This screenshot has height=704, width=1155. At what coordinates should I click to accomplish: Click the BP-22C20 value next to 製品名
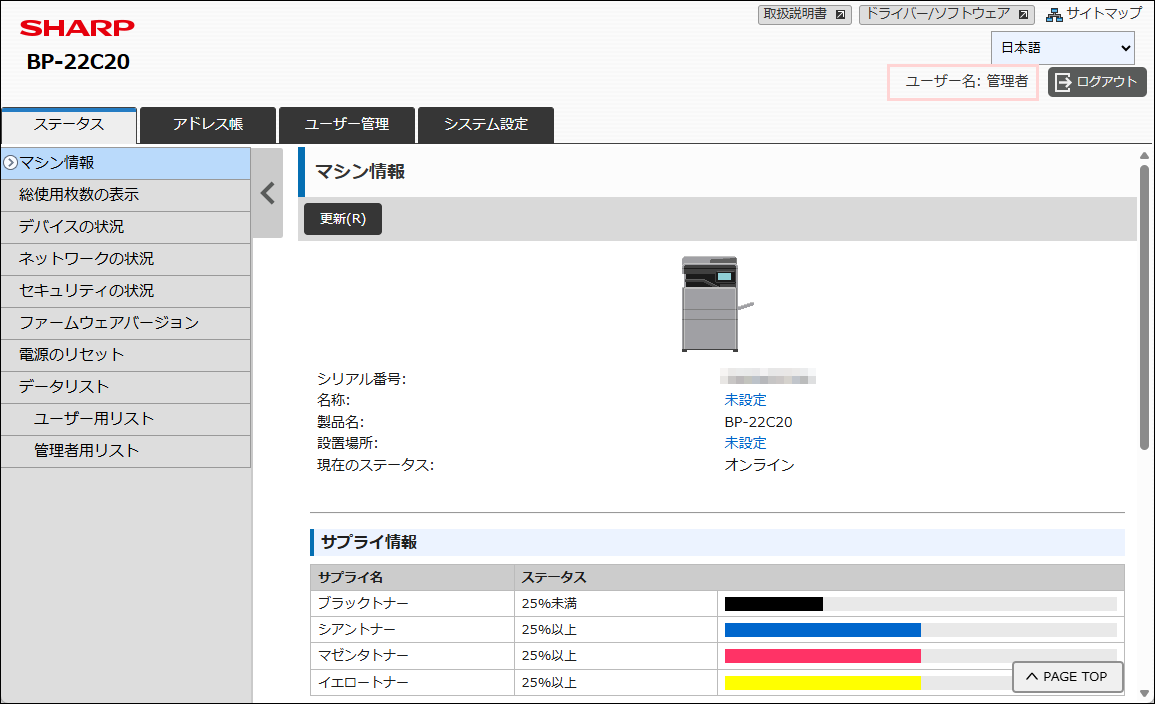(759, 423)
